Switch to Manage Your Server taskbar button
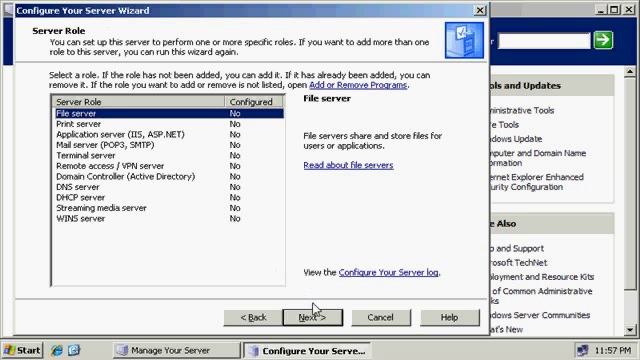 click(176, 350)
